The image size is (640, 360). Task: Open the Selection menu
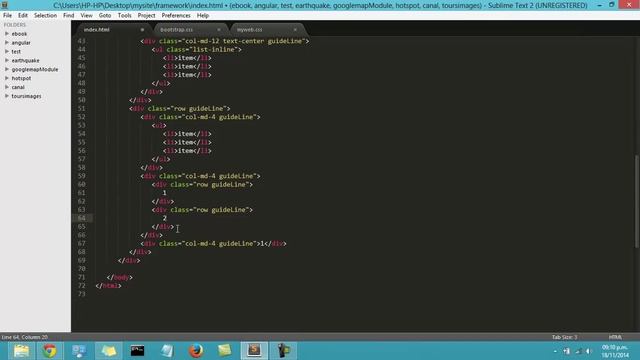point(45,16)
